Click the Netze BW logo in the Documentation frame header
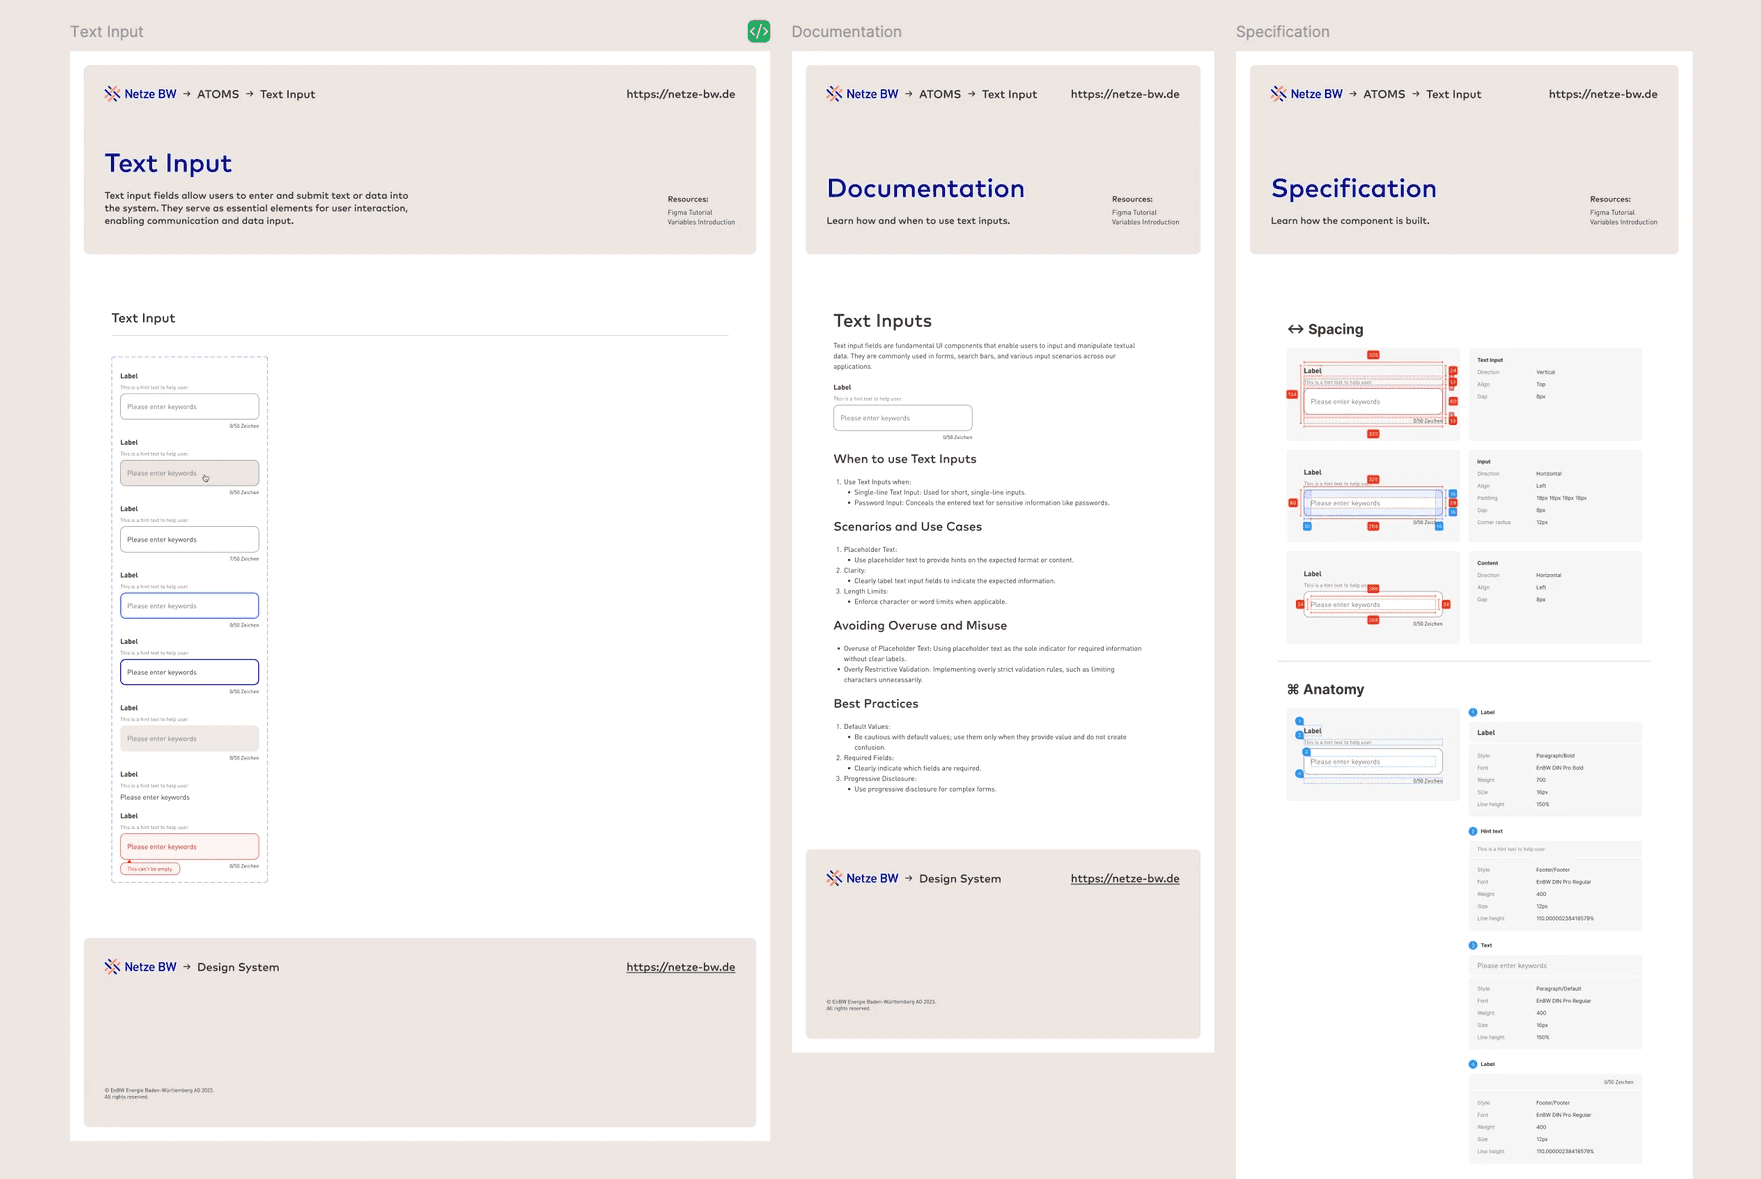Viewport: 1761px width, 1179px height. (x=862, y=94)
